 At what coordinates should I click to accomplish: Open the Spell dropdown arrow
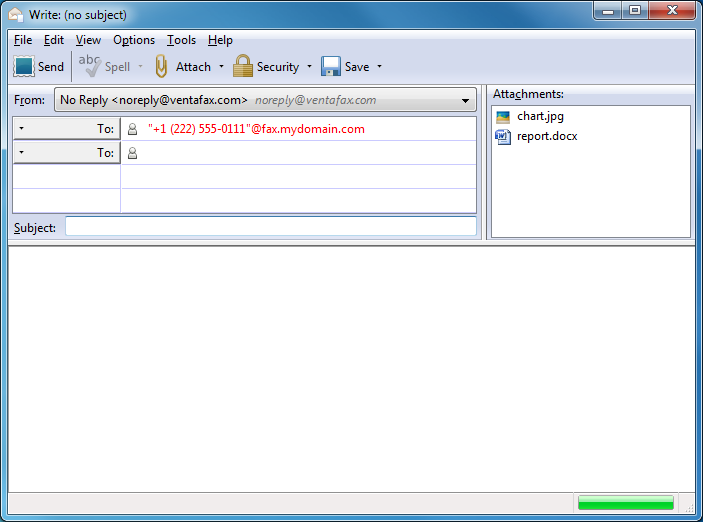coord(140,66)
